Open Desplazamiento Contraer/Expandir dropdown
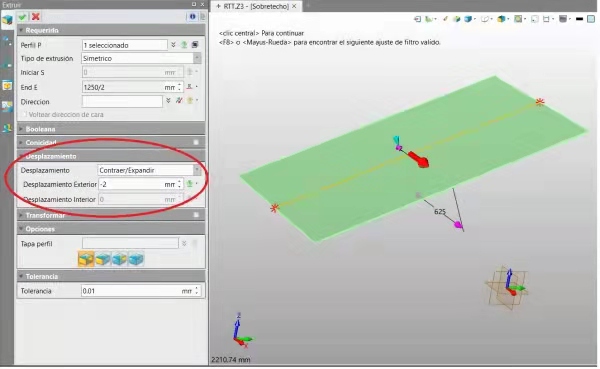600x369 pixels. 197,170
